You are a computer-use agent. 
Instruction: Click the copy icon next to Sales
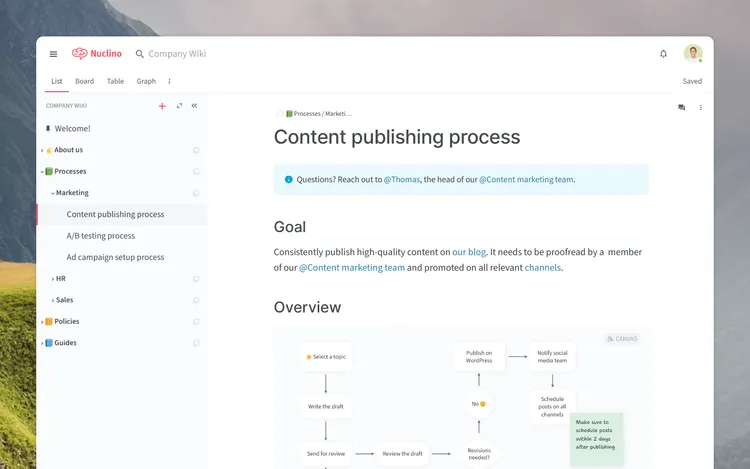(x=196, y=300)
